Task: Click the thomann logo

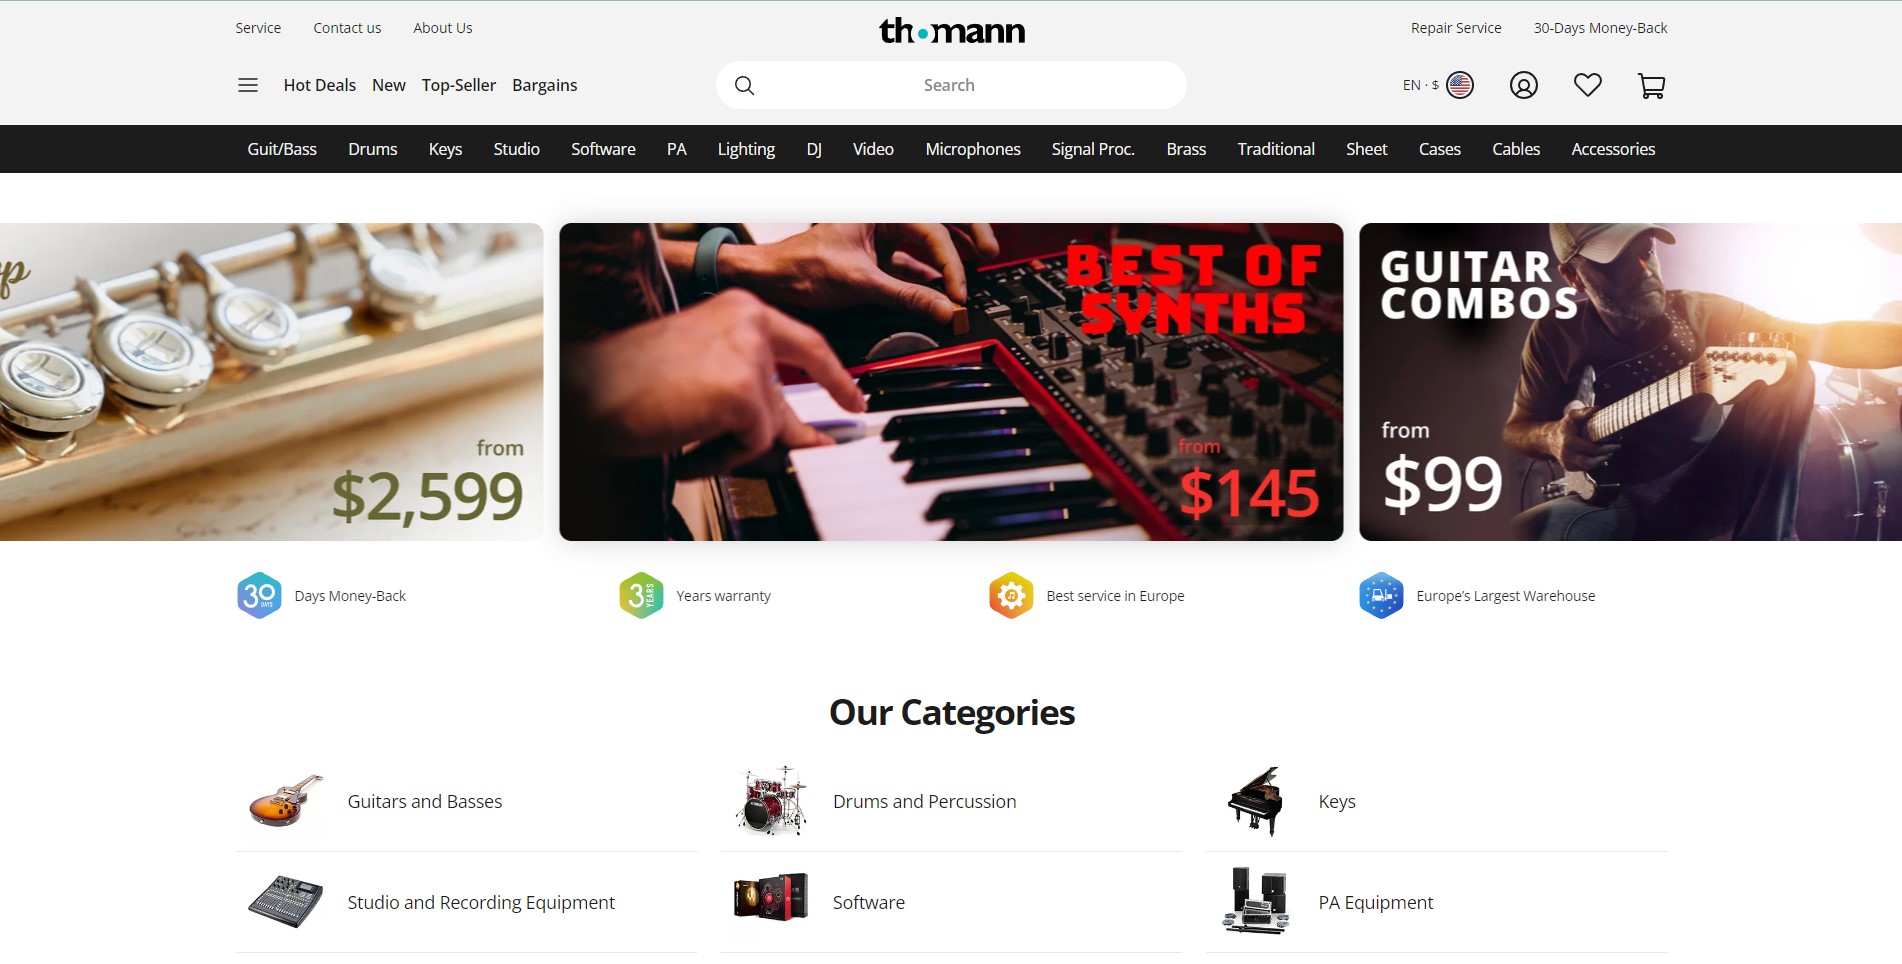Action: pyautogui.click(x=951, y=31)
